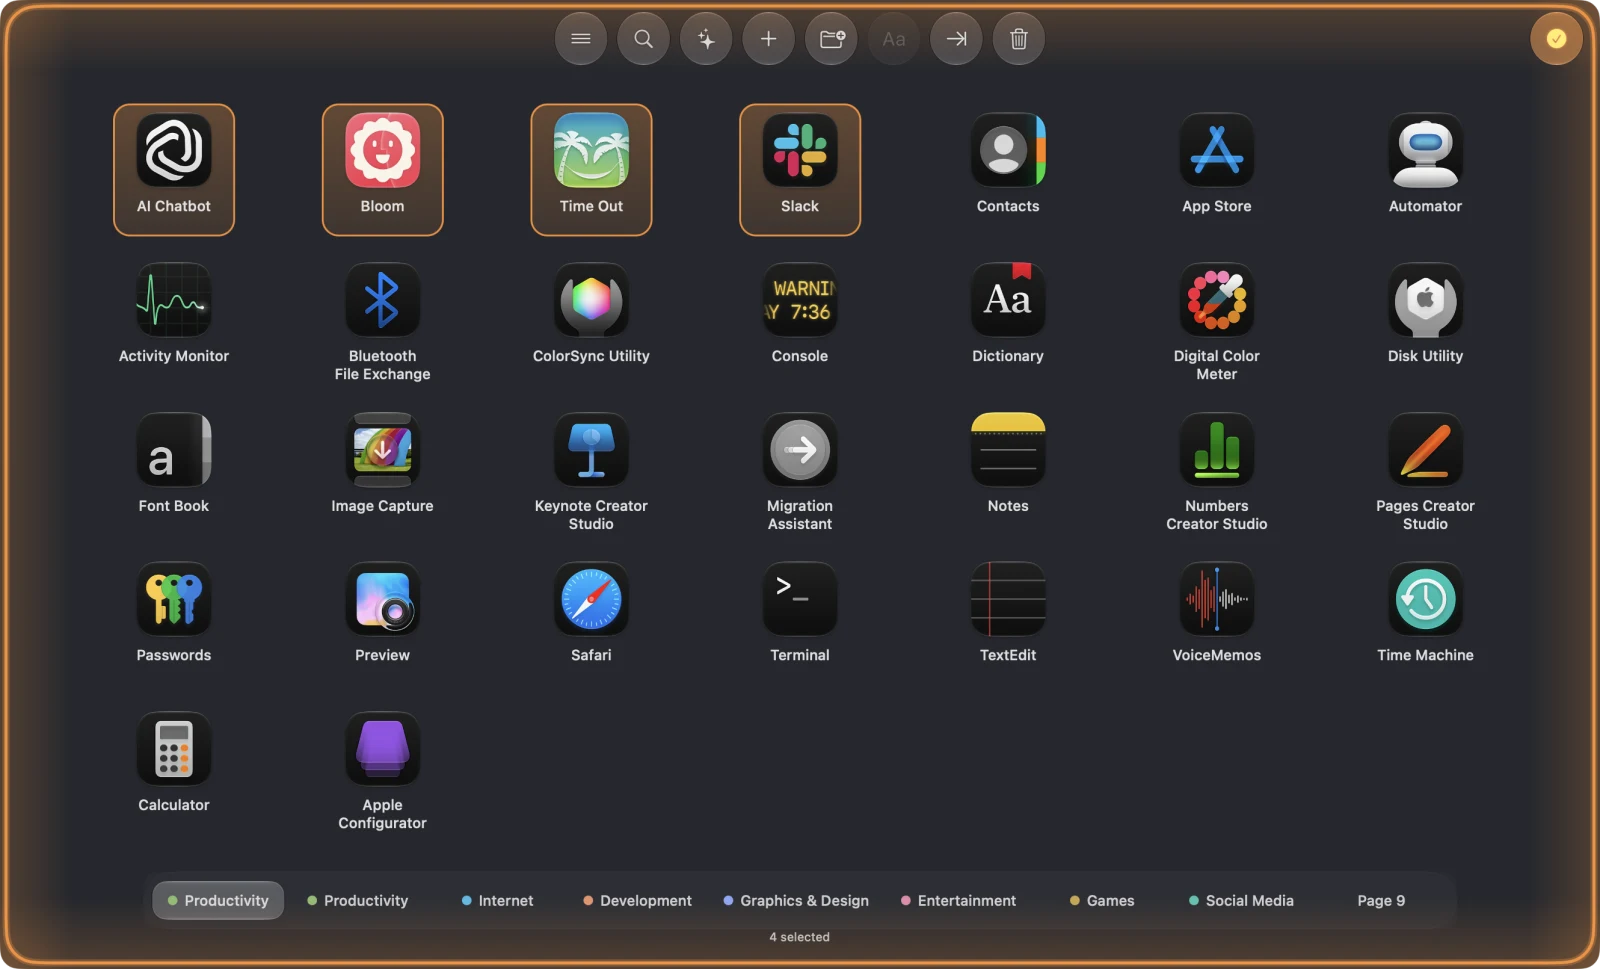This screenshot has width=1600, height=969.
Task: Select the Calculator app icon
Action: coord(174,749)
